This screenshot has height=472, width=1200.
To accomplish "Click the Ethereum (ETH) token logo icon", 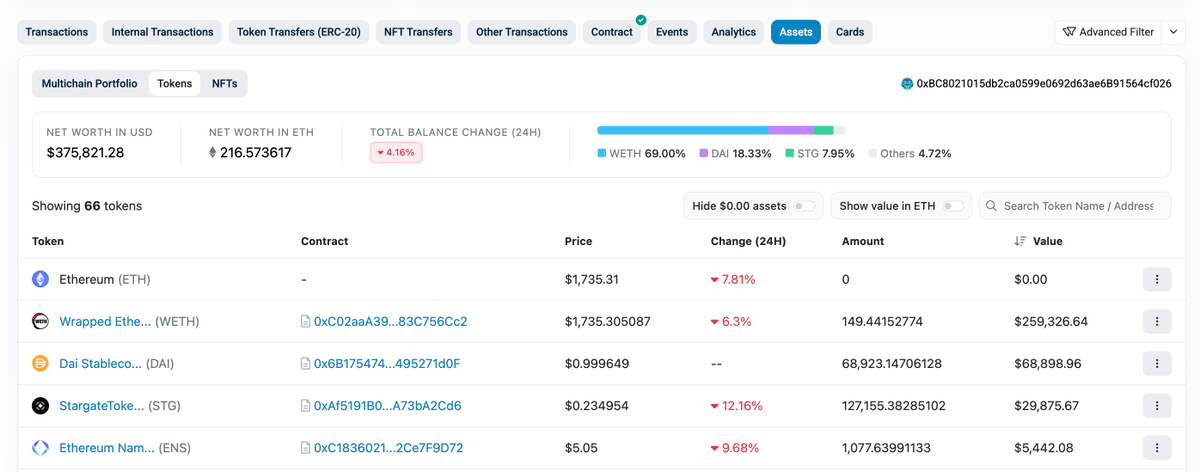I will (x=40, y=279).
